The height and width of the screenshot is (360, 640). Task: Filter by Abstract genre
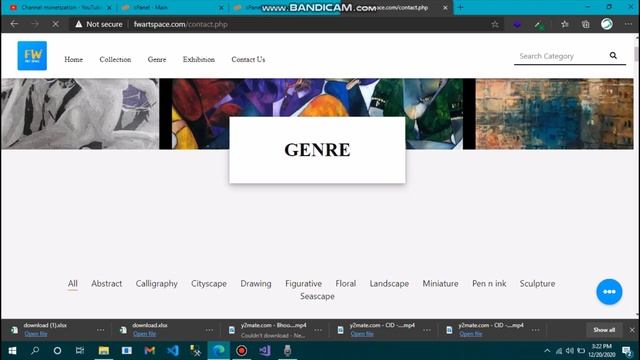coord(107,284)
